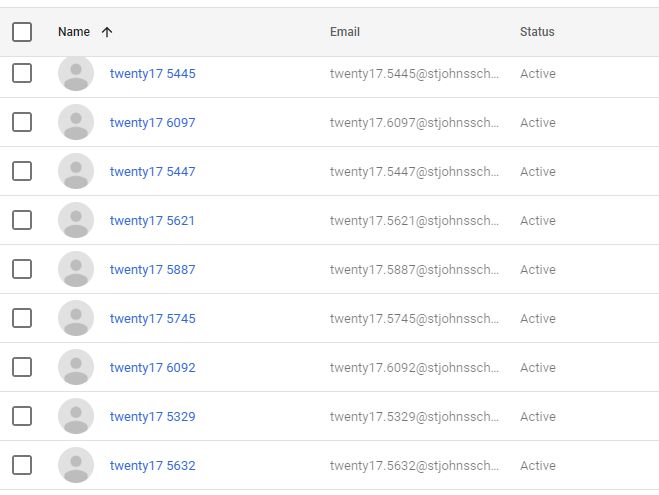Select the email twenty17.5887@stjohnssch...
The width and height of the screenshot is (659, 495).
pos(414,270)
